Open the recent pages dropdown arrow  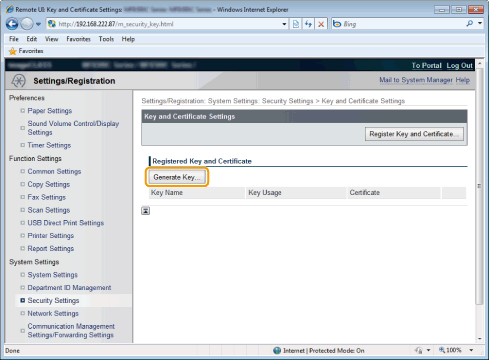point(38,24)
